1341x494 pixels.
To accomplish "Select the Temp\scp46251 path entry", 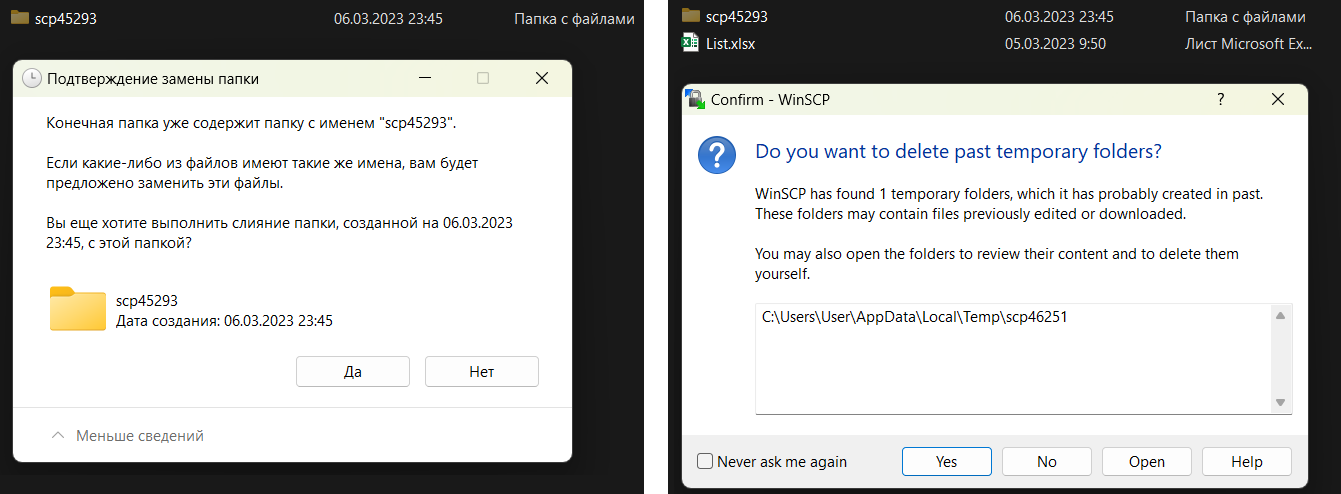I will pyautogui.click(x=907, y=317).
